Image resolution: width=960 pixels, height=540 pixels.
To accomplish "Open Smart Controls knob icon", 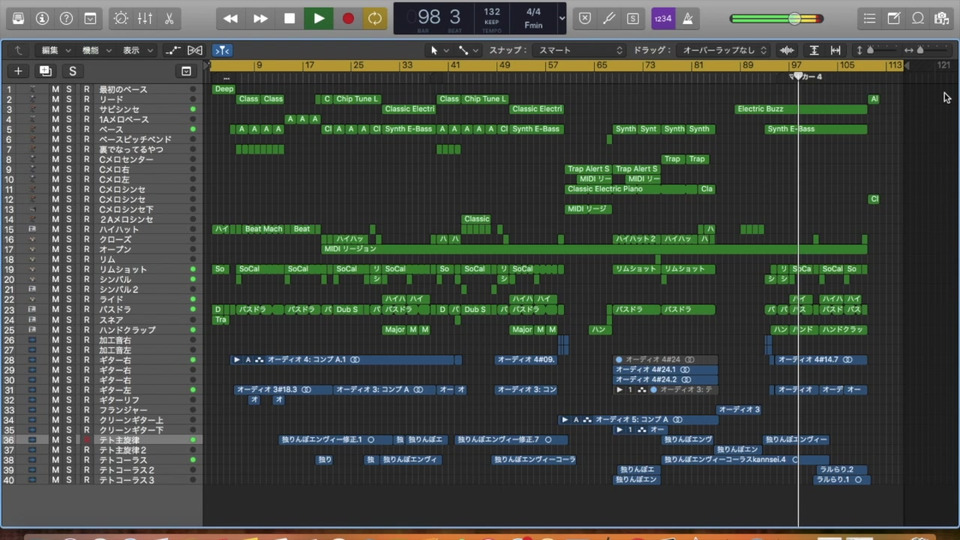I will tap(121, 18).
